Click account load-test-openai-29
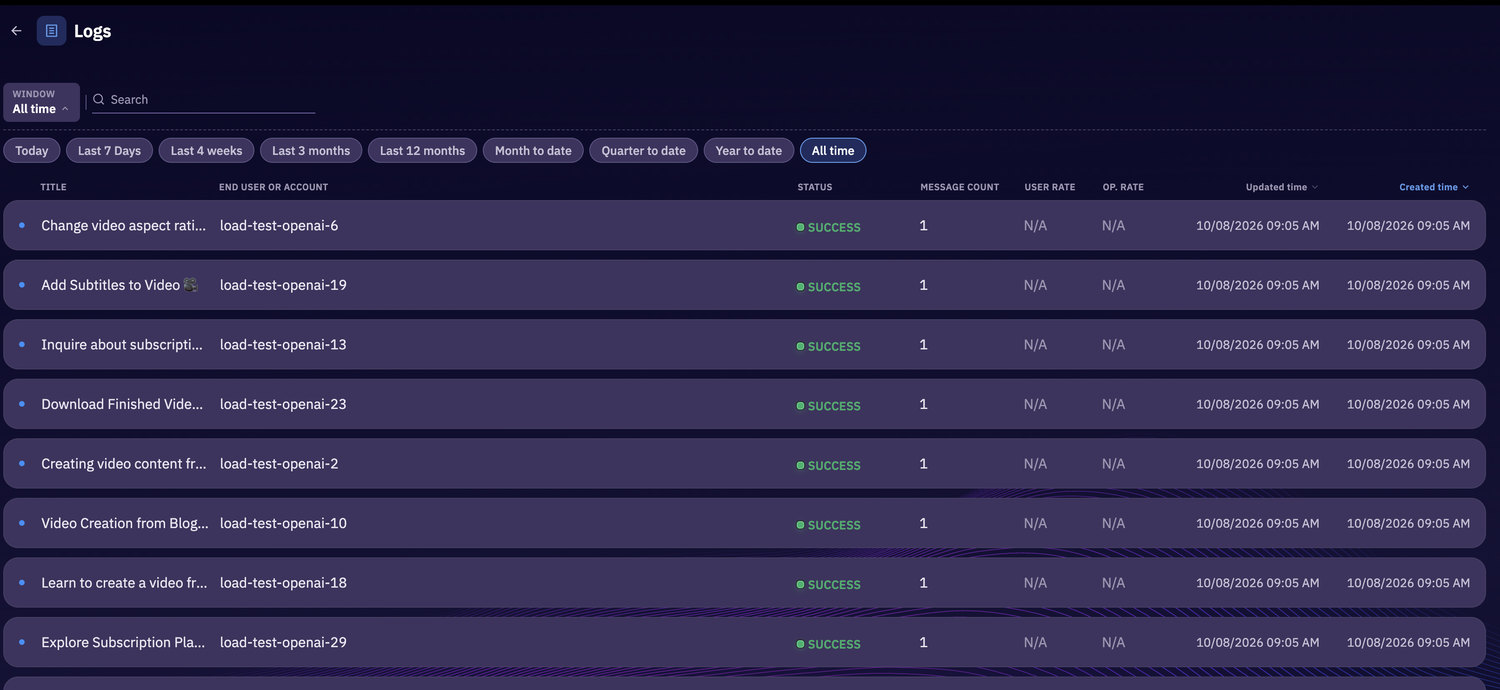Image resolution: width=1500 pixels, height=690 pixels. click(x=283, y=642)
